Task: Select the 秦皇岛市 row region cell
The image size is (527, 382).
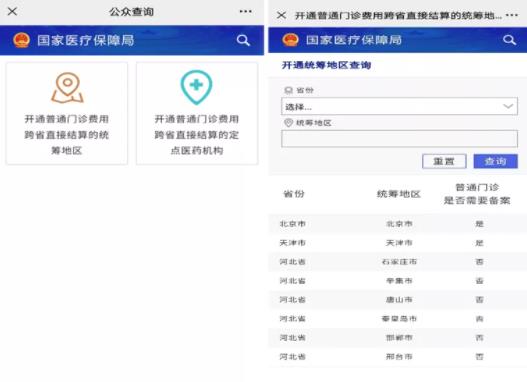Action: (399, 319)
